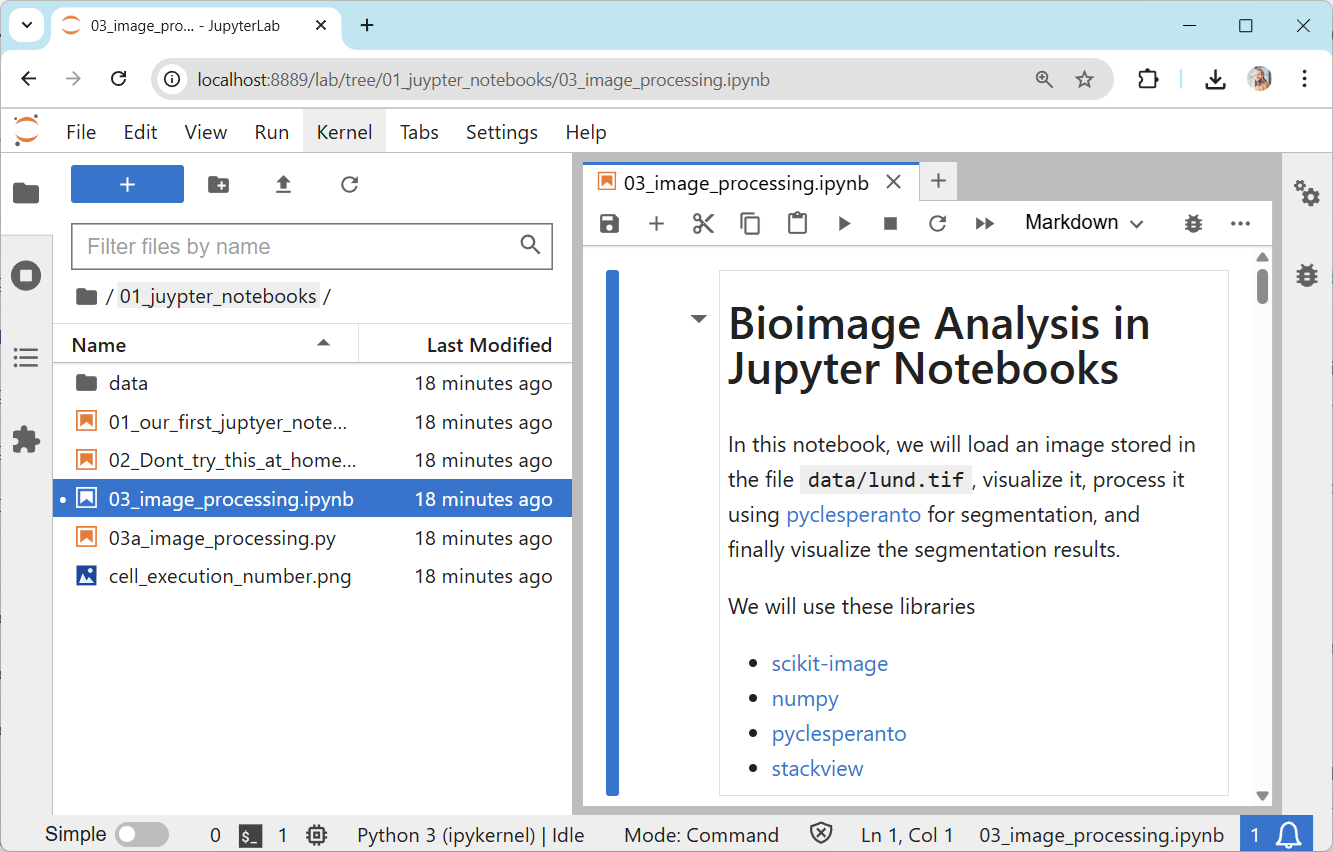Image resolution: width=1333 pixels, height=852 pixels.
Task: Enable the debugger with the bug icon
Action: 1192,223
